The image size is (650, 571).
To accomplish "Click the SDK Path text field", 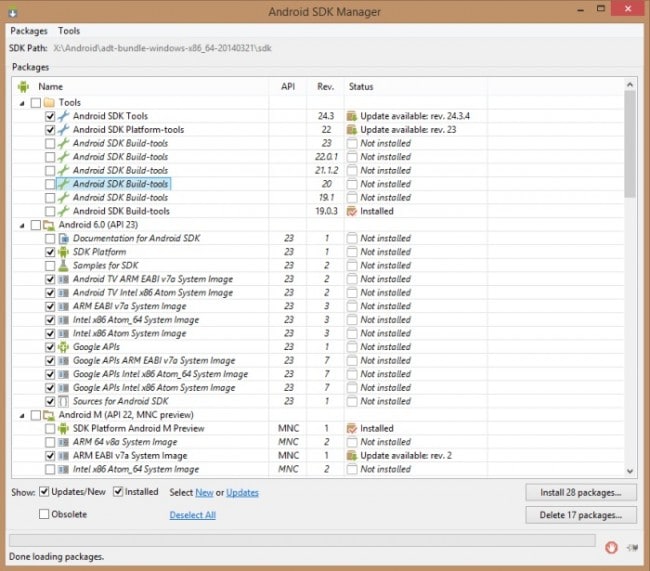I will tap(162, 48).
